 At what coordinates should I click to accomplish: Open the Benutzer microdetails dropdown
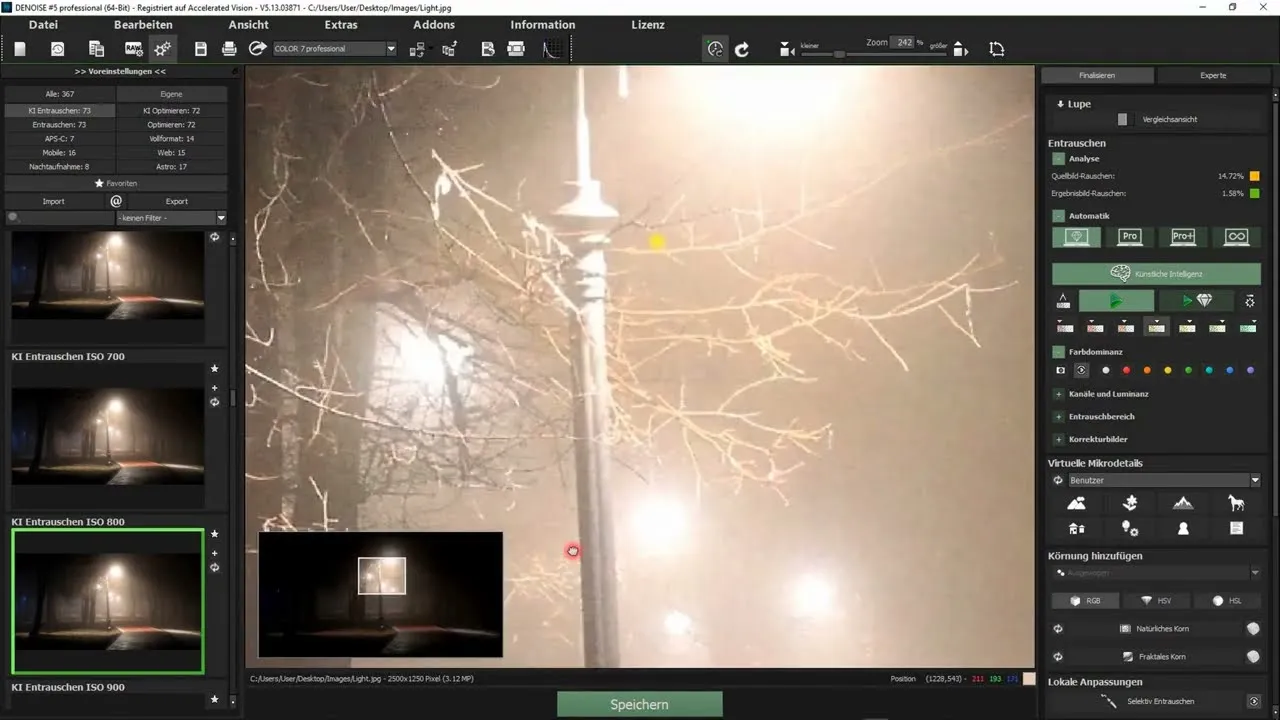pos(1164,480)
